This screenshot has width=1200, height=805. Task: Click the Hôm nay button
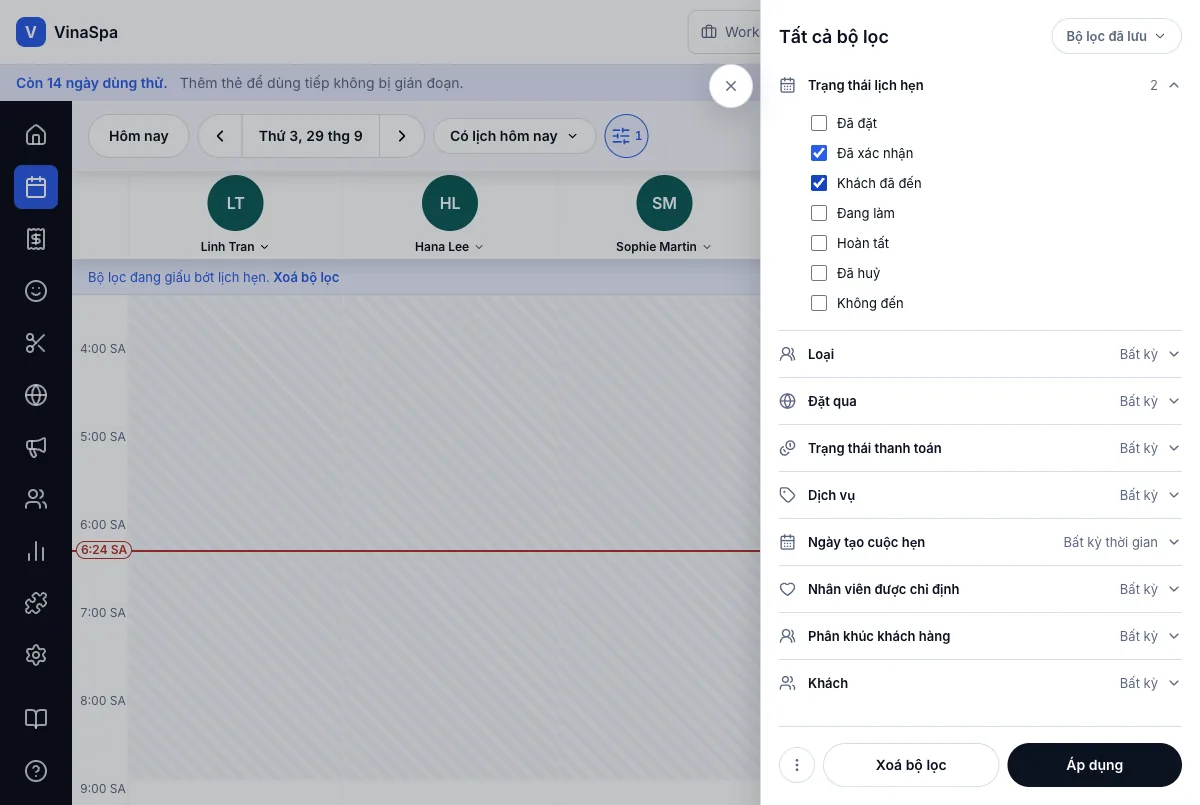[139, 136]
